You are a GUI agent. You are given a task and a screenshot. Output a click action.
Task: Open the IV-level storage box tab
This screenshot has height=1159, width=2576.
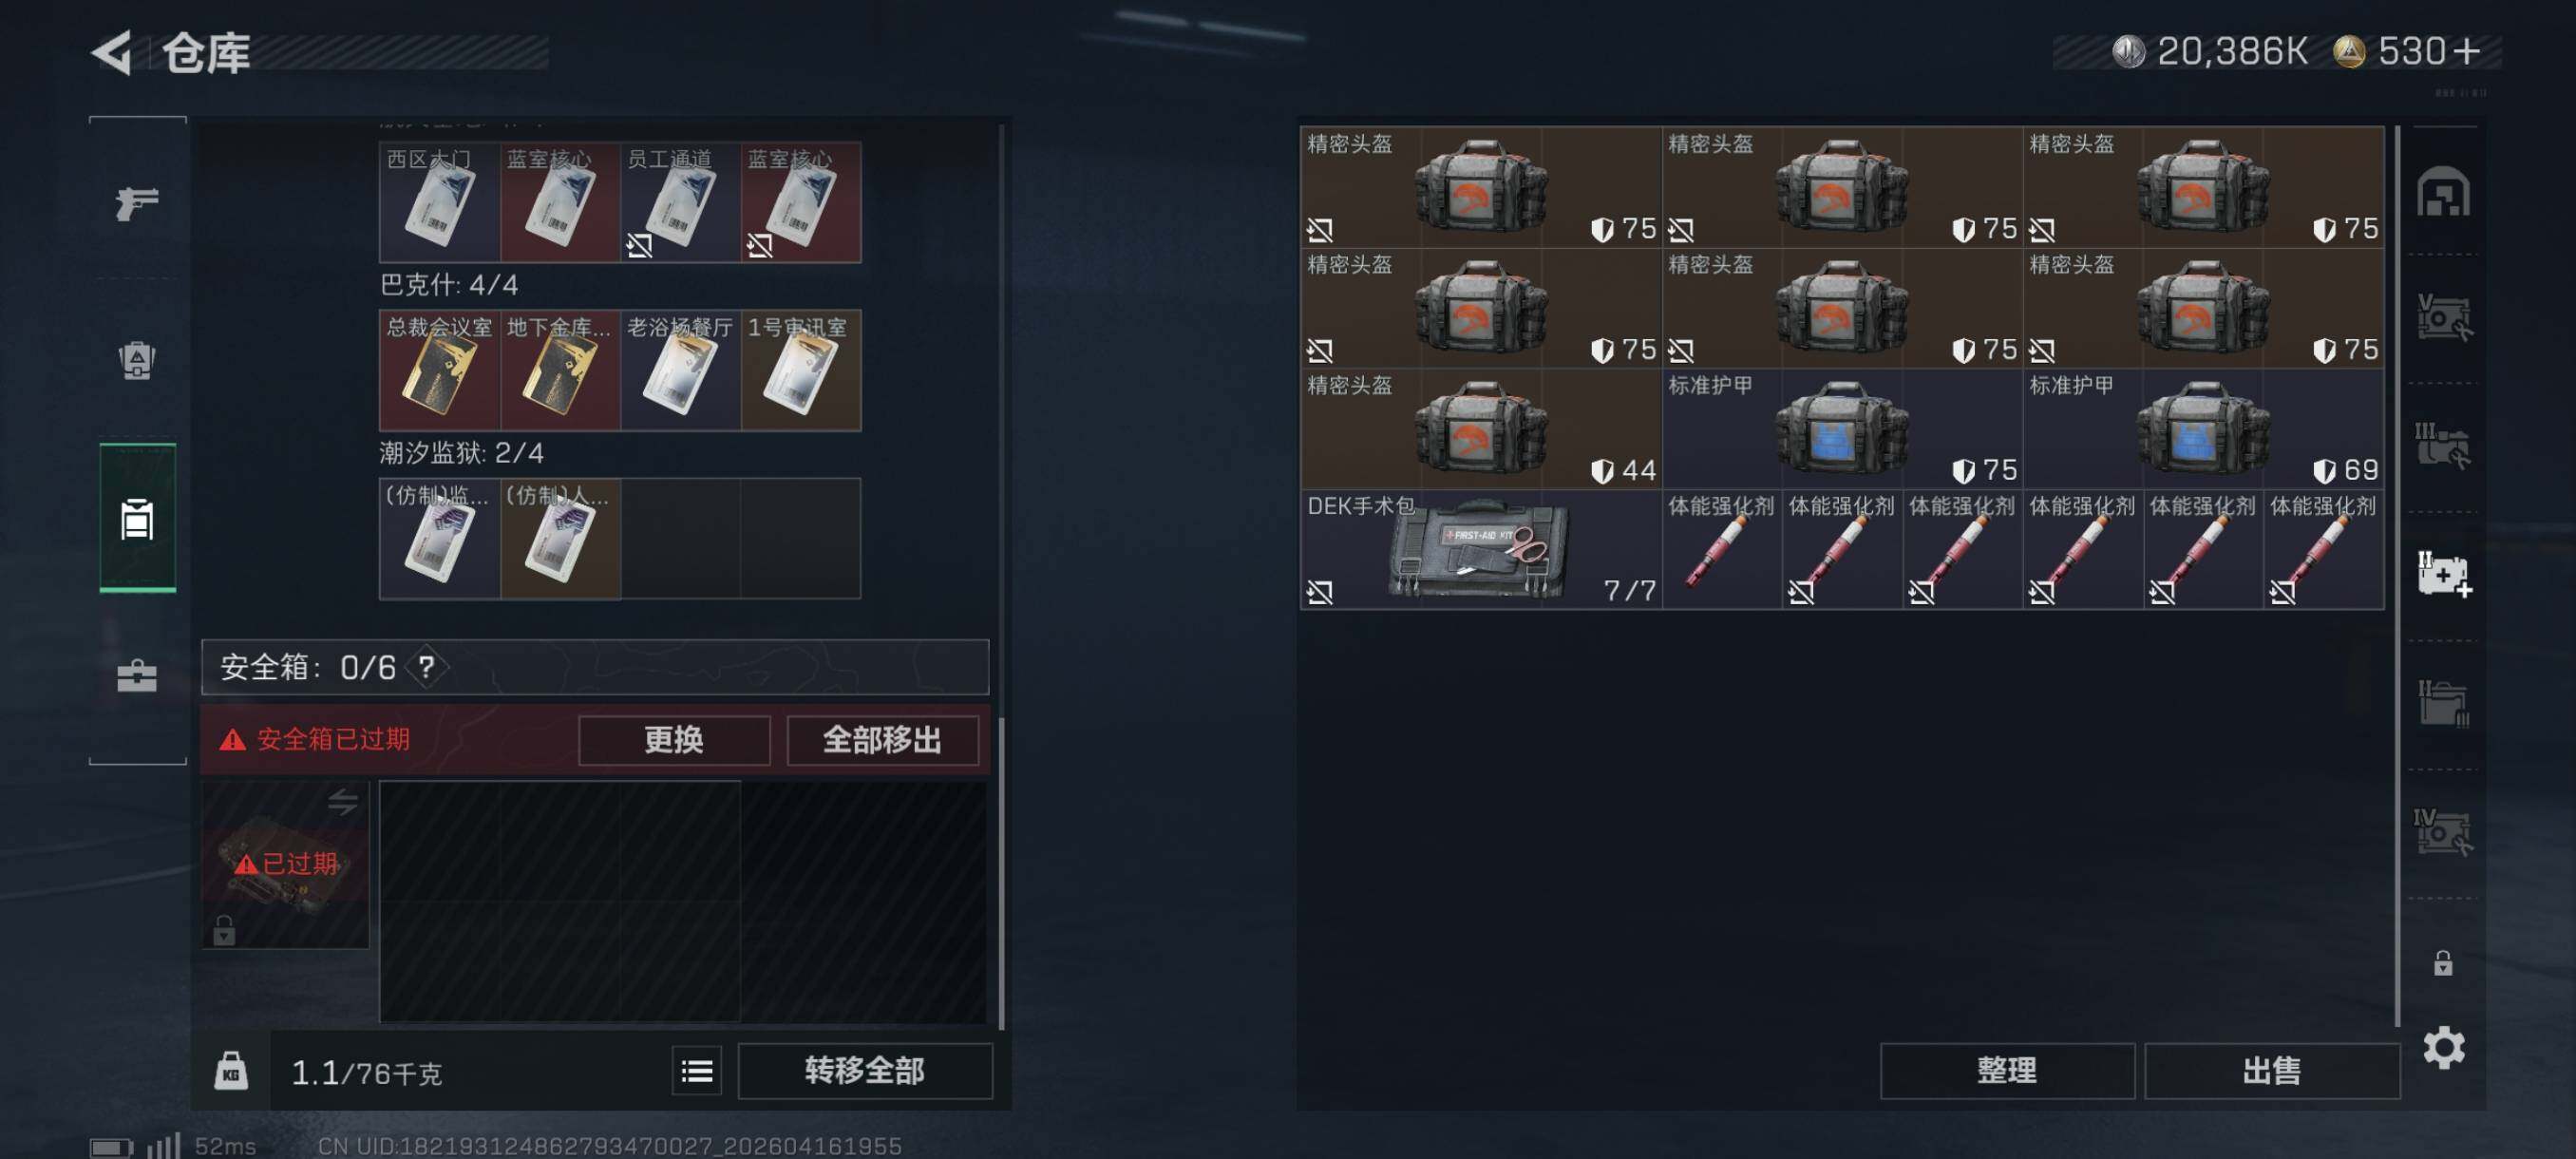pos(2443,832)
